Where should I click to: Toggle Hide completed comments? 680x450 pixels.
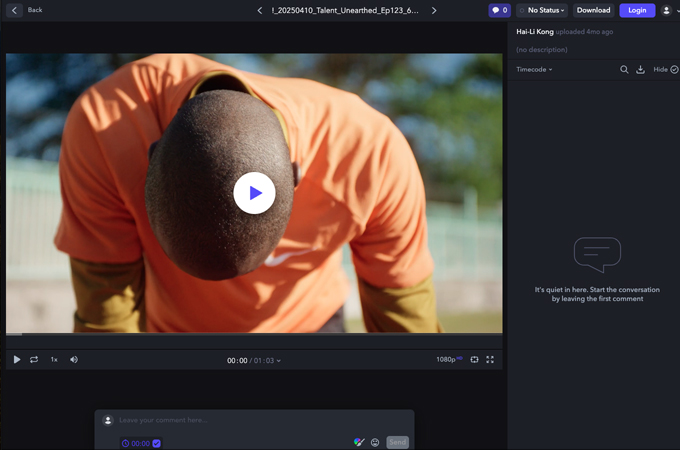(x=666, y=69)
